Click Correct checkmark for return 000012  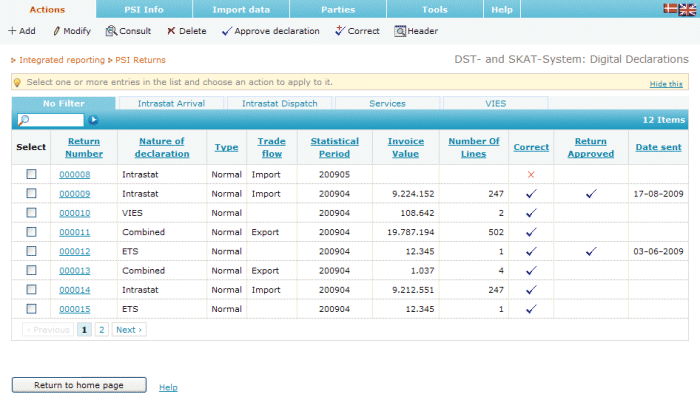pyautogui.click(x=531, y=251)
